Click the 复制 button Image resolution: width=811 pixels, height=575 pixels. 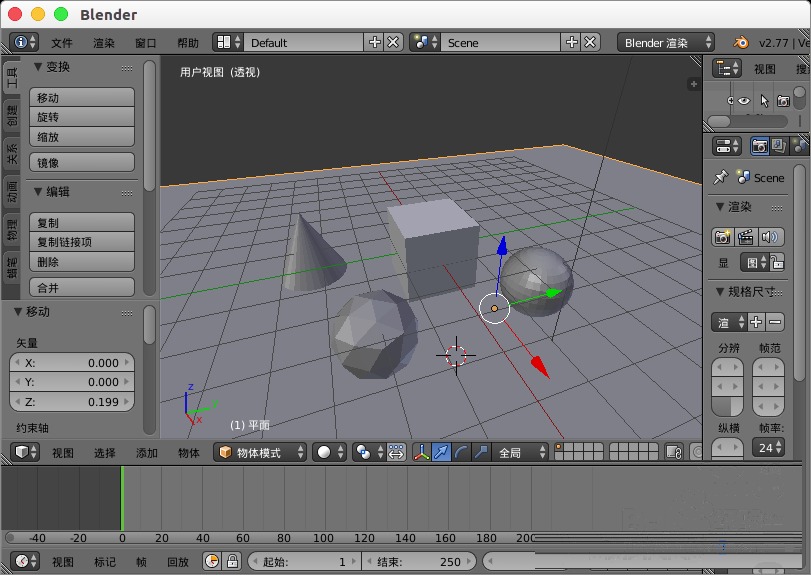tap(82, 223)
